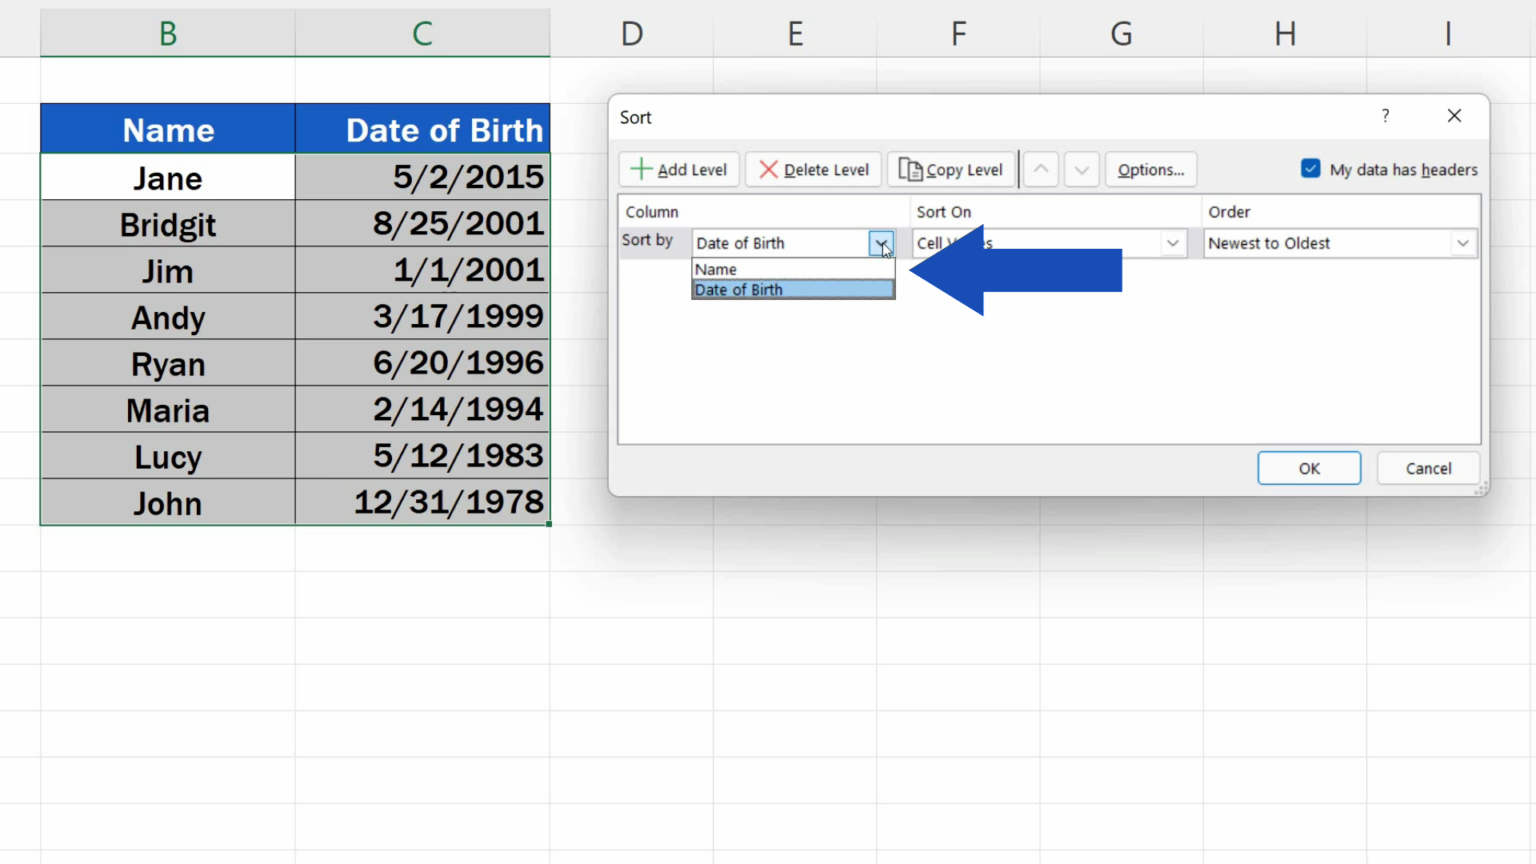
Task: Click the Add Level plus icon
Action: 640,169
